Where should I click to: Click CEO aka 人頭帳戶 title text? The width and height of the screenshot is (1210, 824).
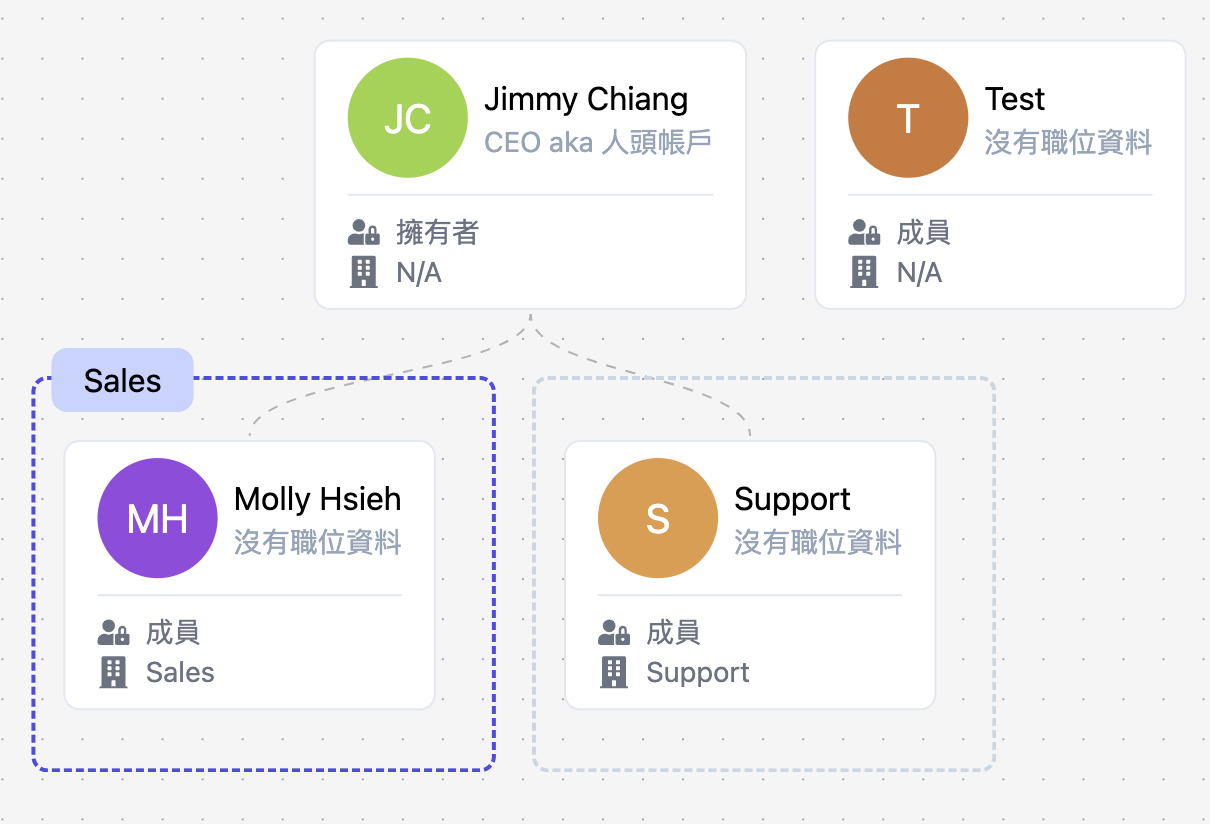click(597, 142)
